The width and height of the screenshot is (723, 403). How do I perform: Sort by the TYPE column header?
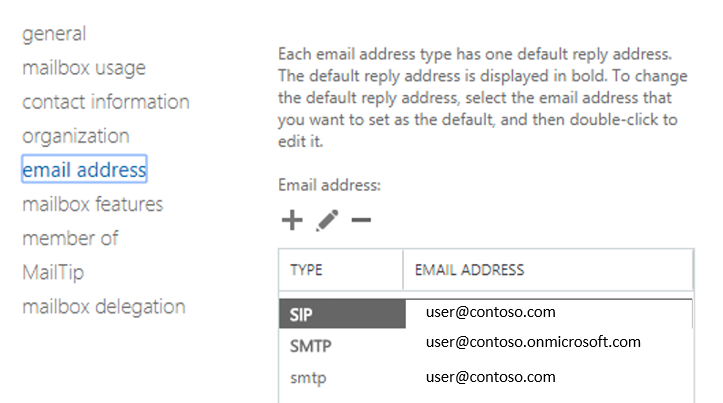[307, 270]
